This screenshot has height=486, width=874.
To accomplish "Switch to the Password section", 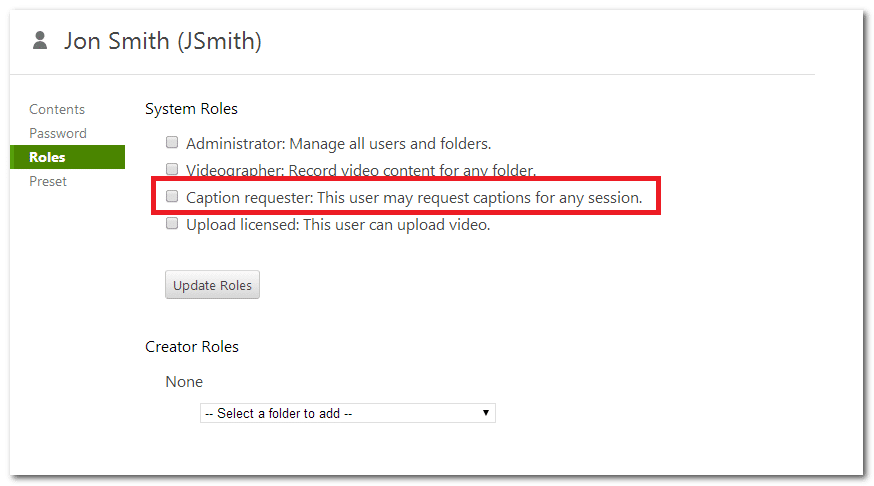I will click(x=58, y=133).
